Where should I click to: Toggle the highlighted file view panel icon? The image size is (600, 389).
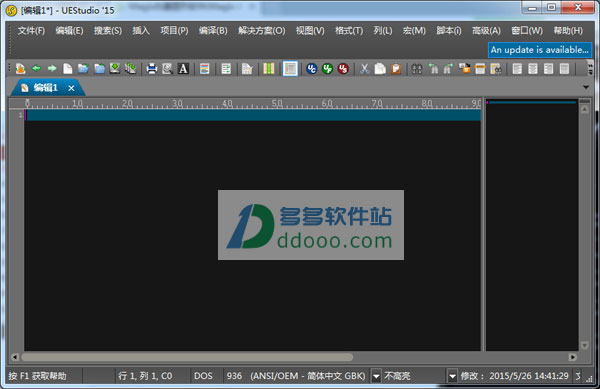(290, 68)
